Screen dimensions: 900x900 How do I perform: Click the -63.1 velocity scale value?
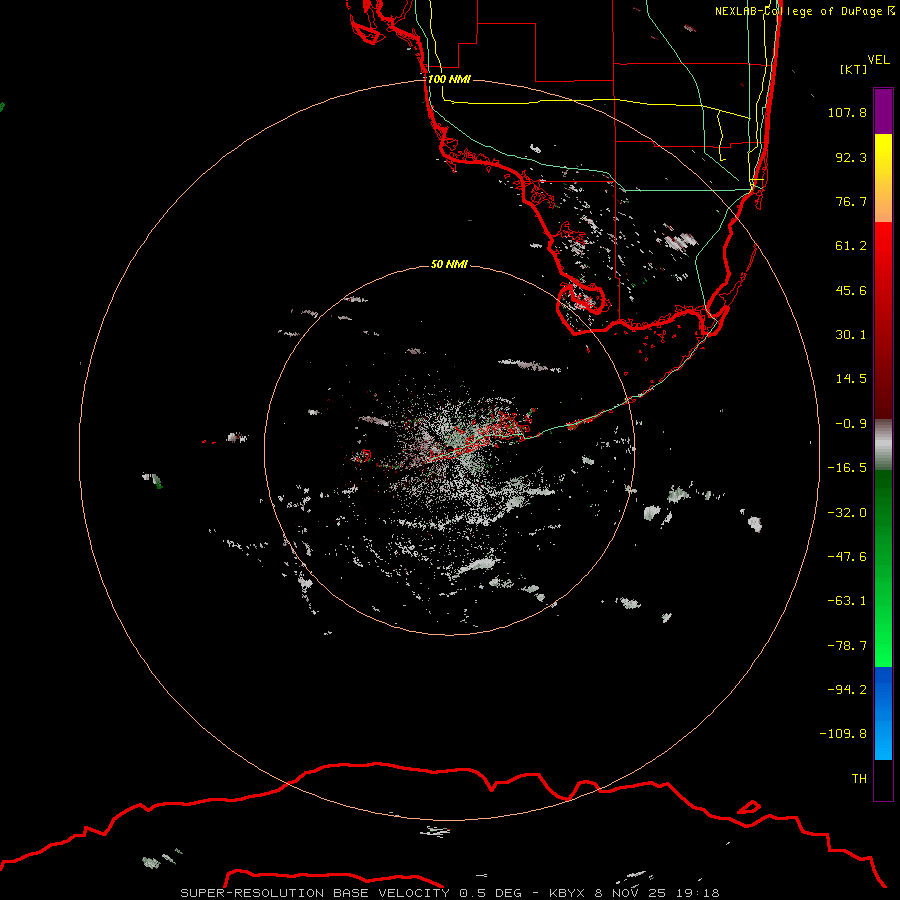(847, 601)
